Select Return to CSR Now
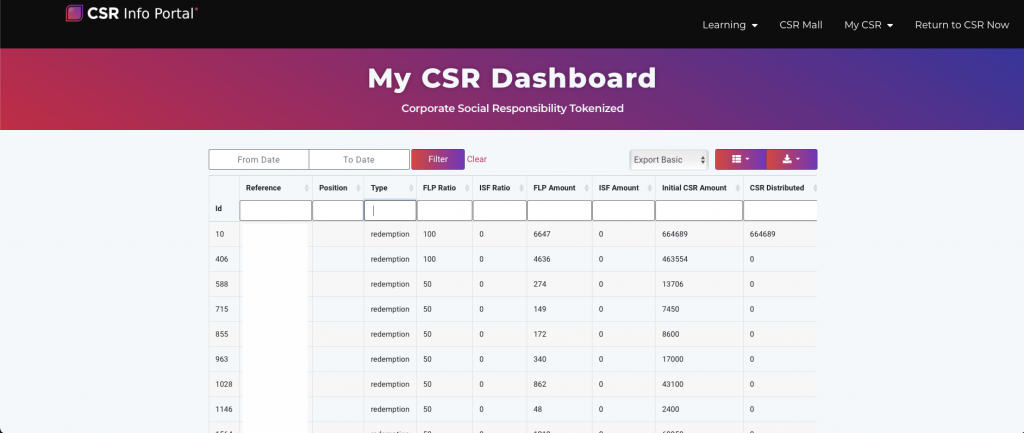The width and height of the screenshot is (1024, 433). [962, 25]
